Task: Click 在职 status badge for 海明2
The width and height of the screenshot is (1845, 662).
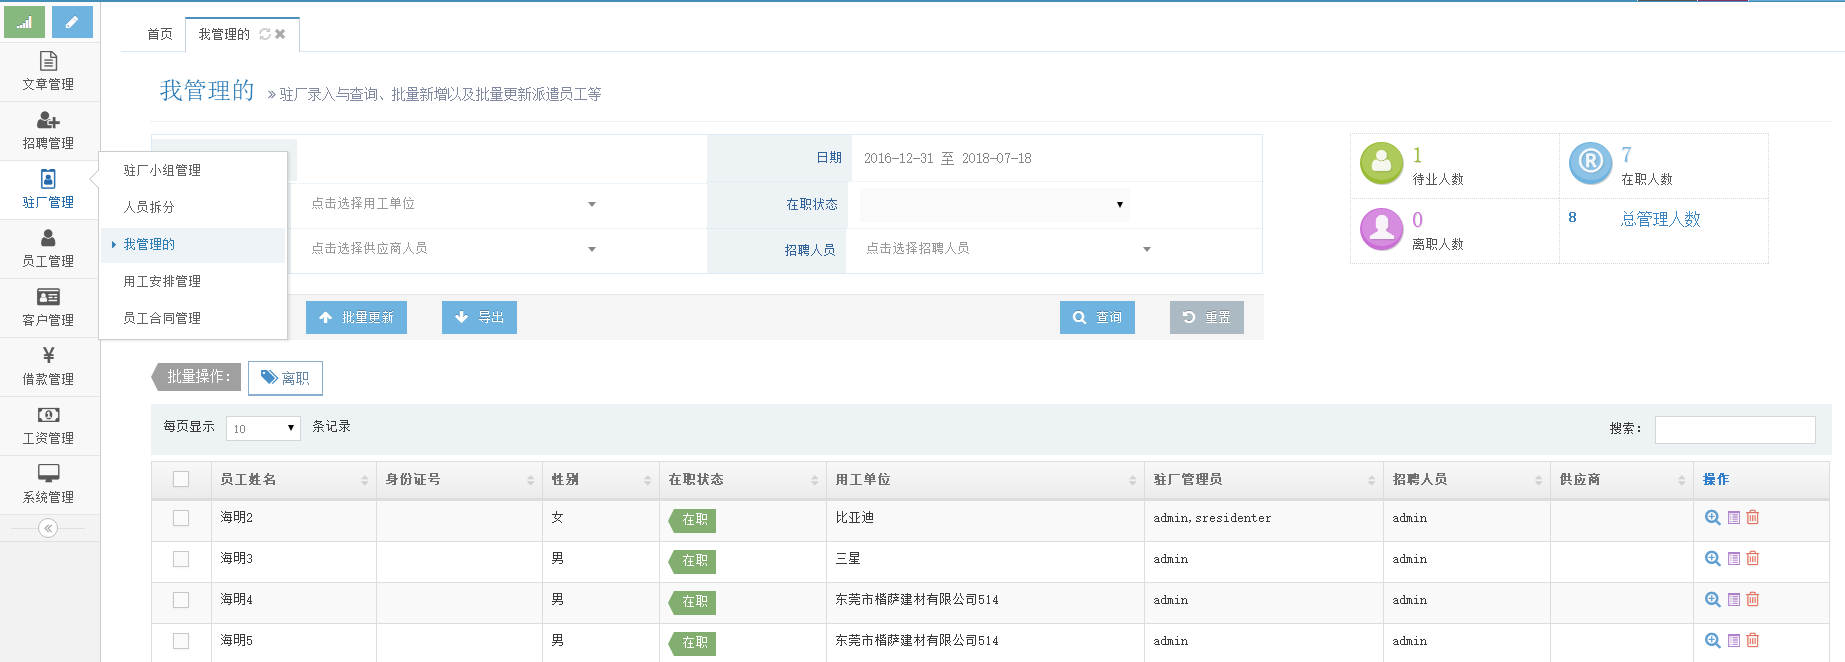Action: click(x=692, y=520)
